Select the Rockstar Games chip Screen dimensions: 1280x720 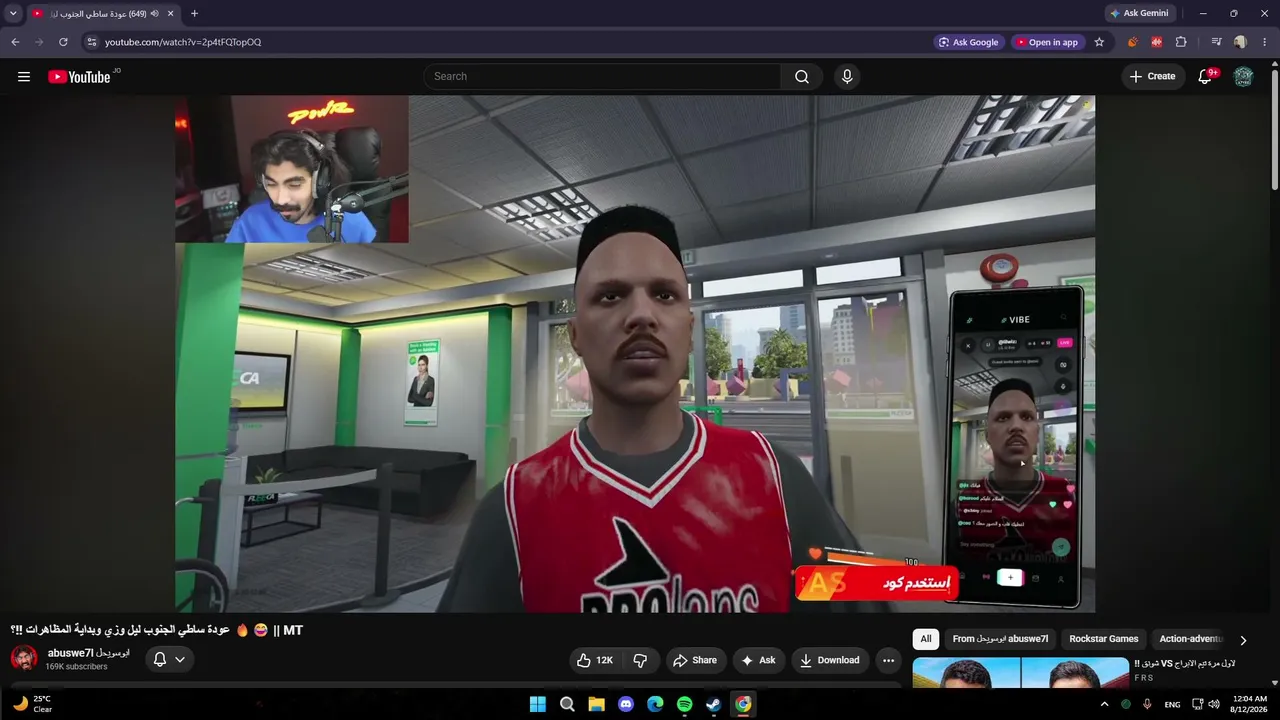click(x=1104, y=639)
